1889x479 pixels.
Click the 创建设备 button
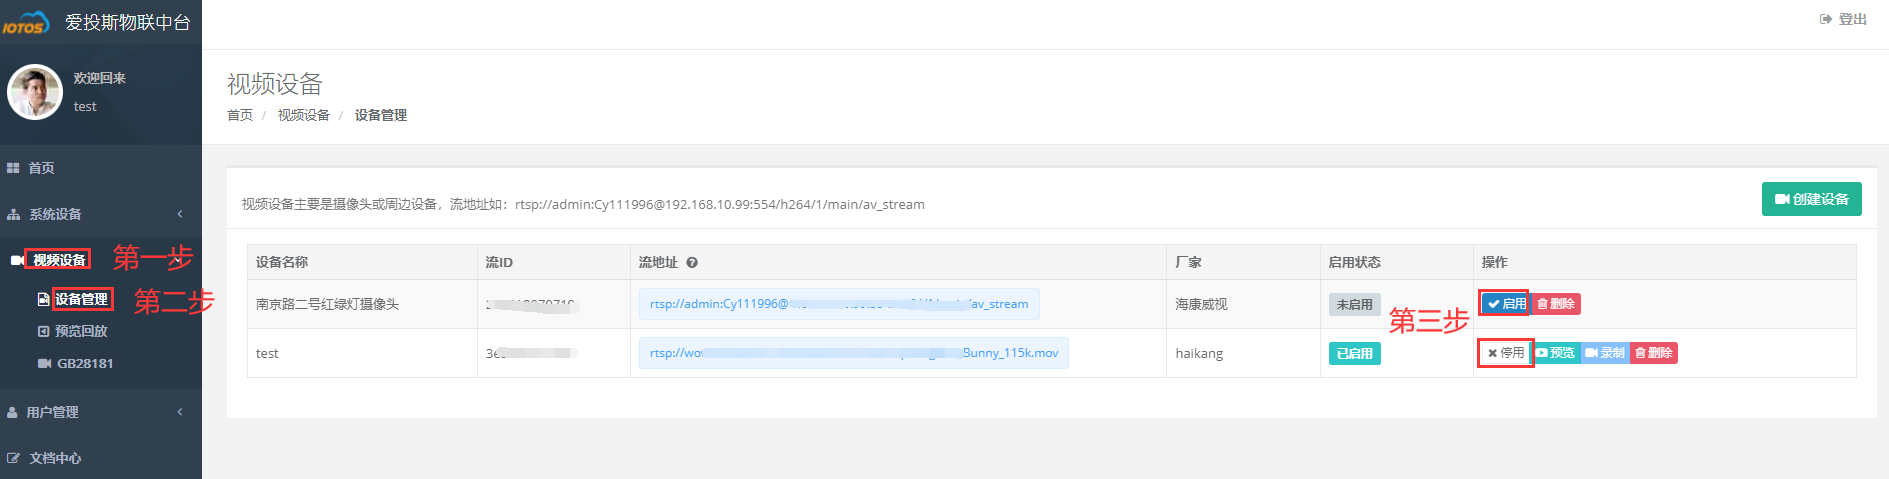(x=1811, y=199)
